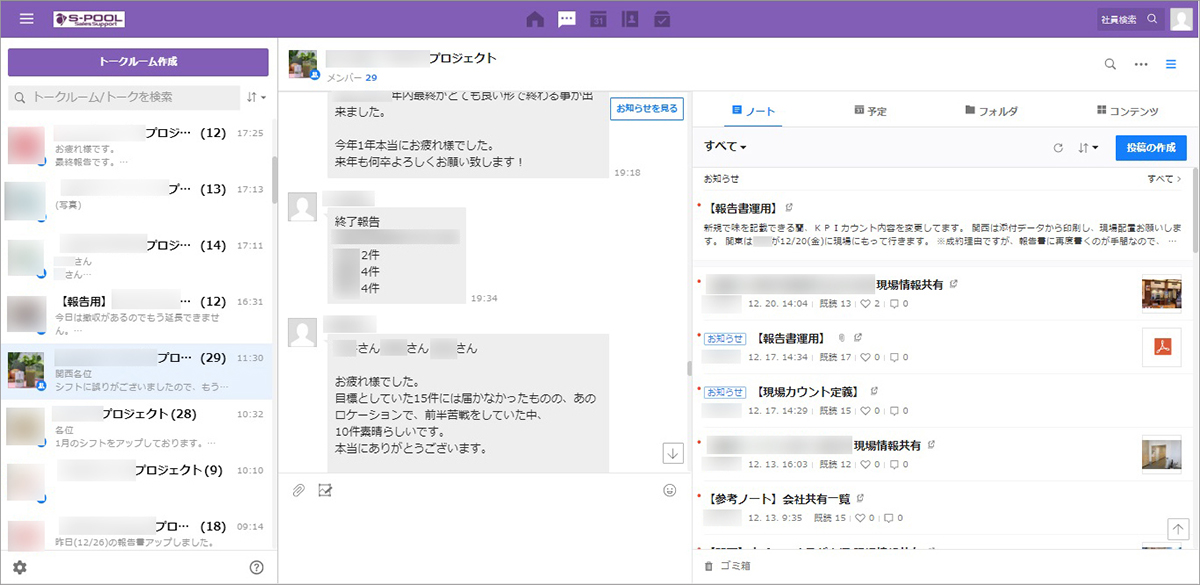Click the help question mark icon
Screen dimensions: 1200x585
coord(256,567)
